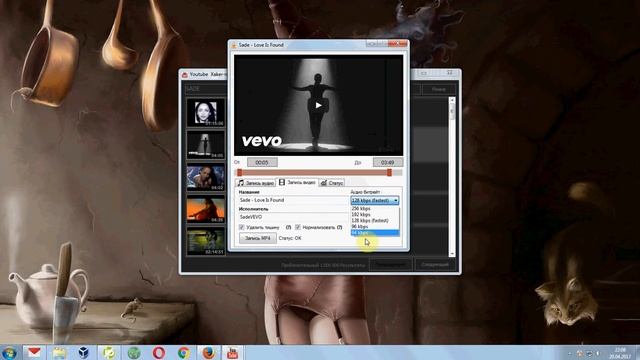Viewport: 640px width, 360px height.
Task: Select the woman's face portrait thumbnail
Action: click(x=206, y=112)
